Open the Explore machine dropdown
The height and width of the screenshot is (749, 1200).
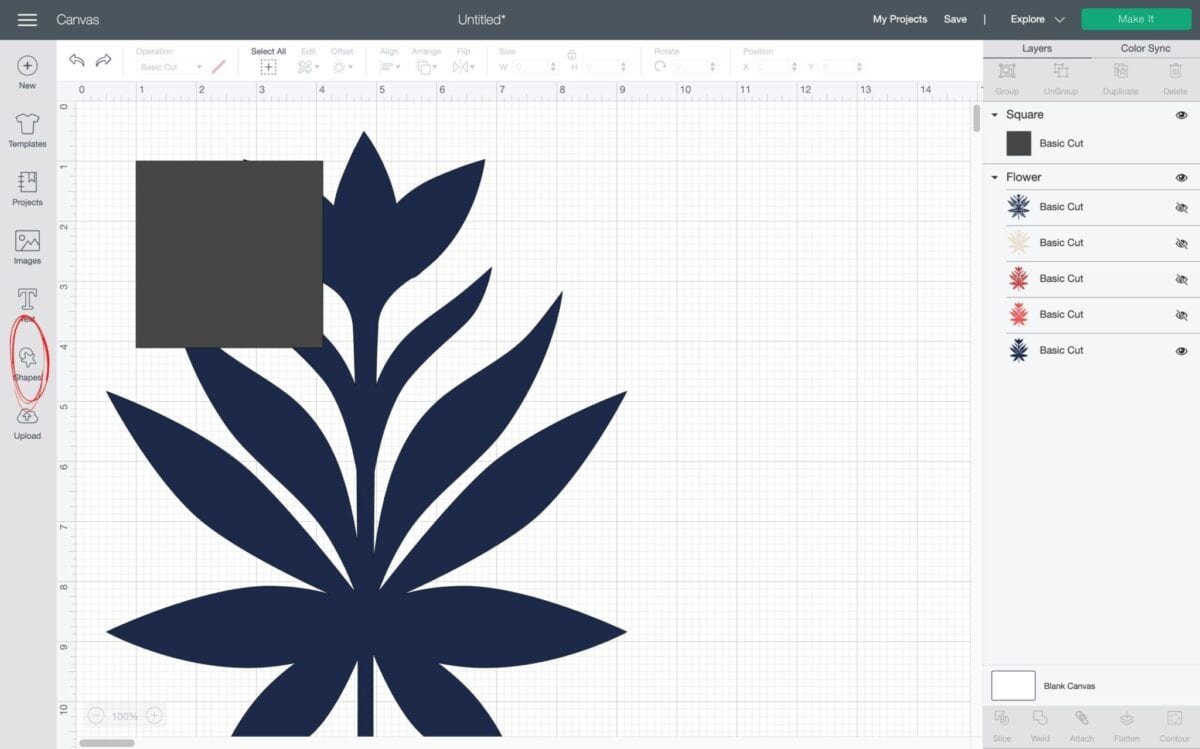tap(1037, 19)
